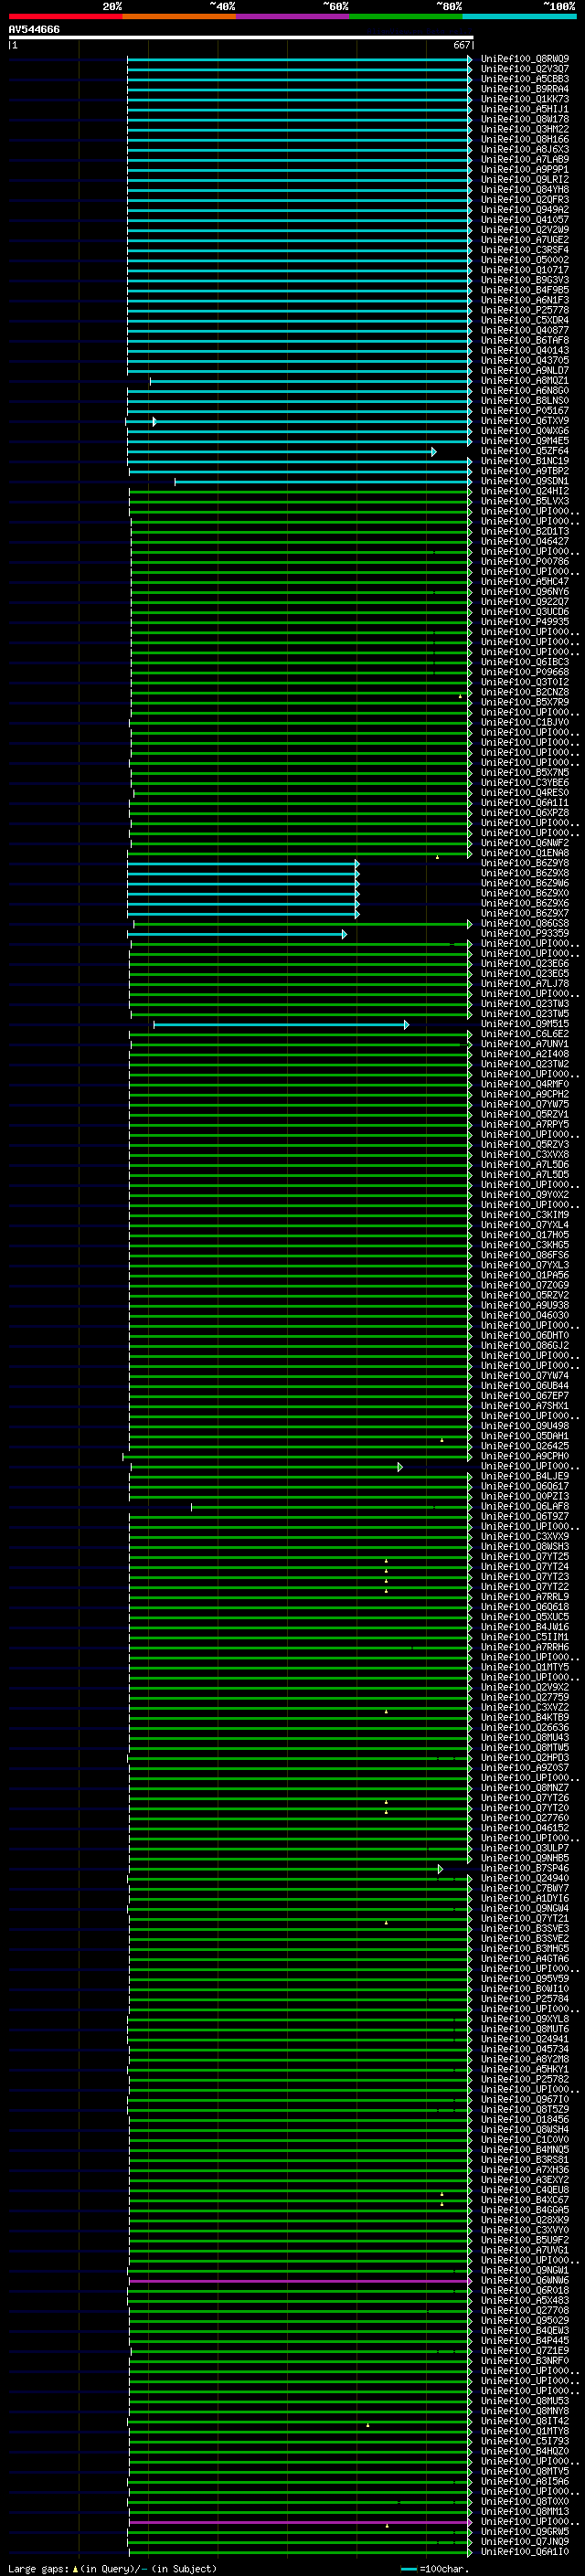Open hit UniRef100_Q2V3Q7

pyautogui.click(x=525, y=69)
